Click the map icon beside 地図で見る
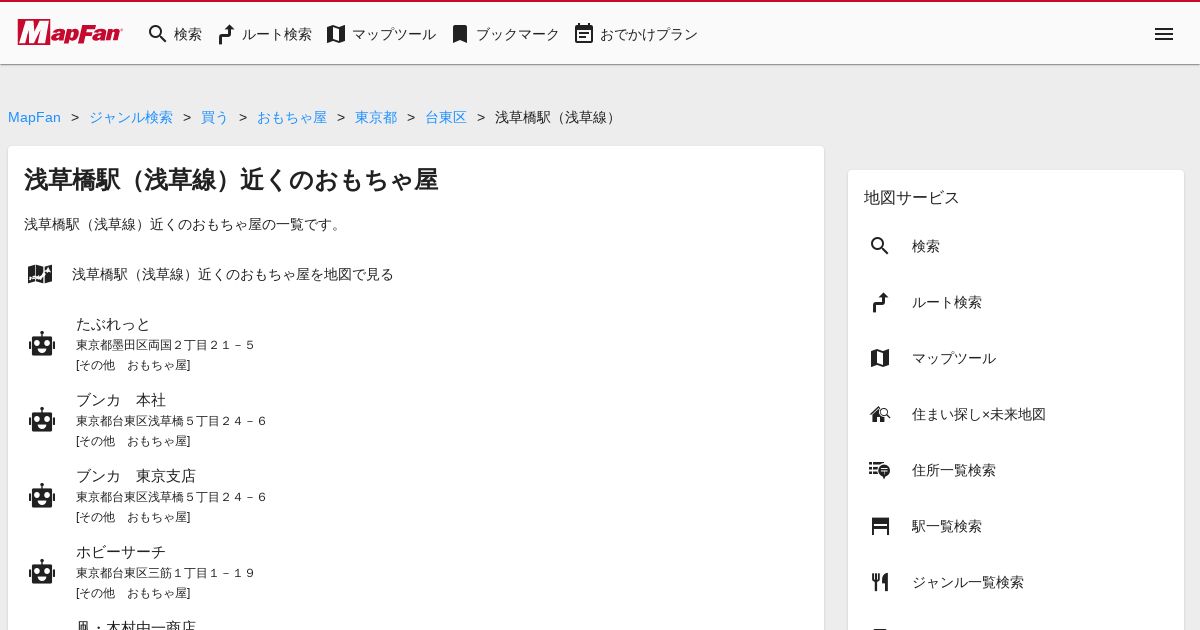The height and width of the screenshot is (630, 1200). [x=40, y=274]
